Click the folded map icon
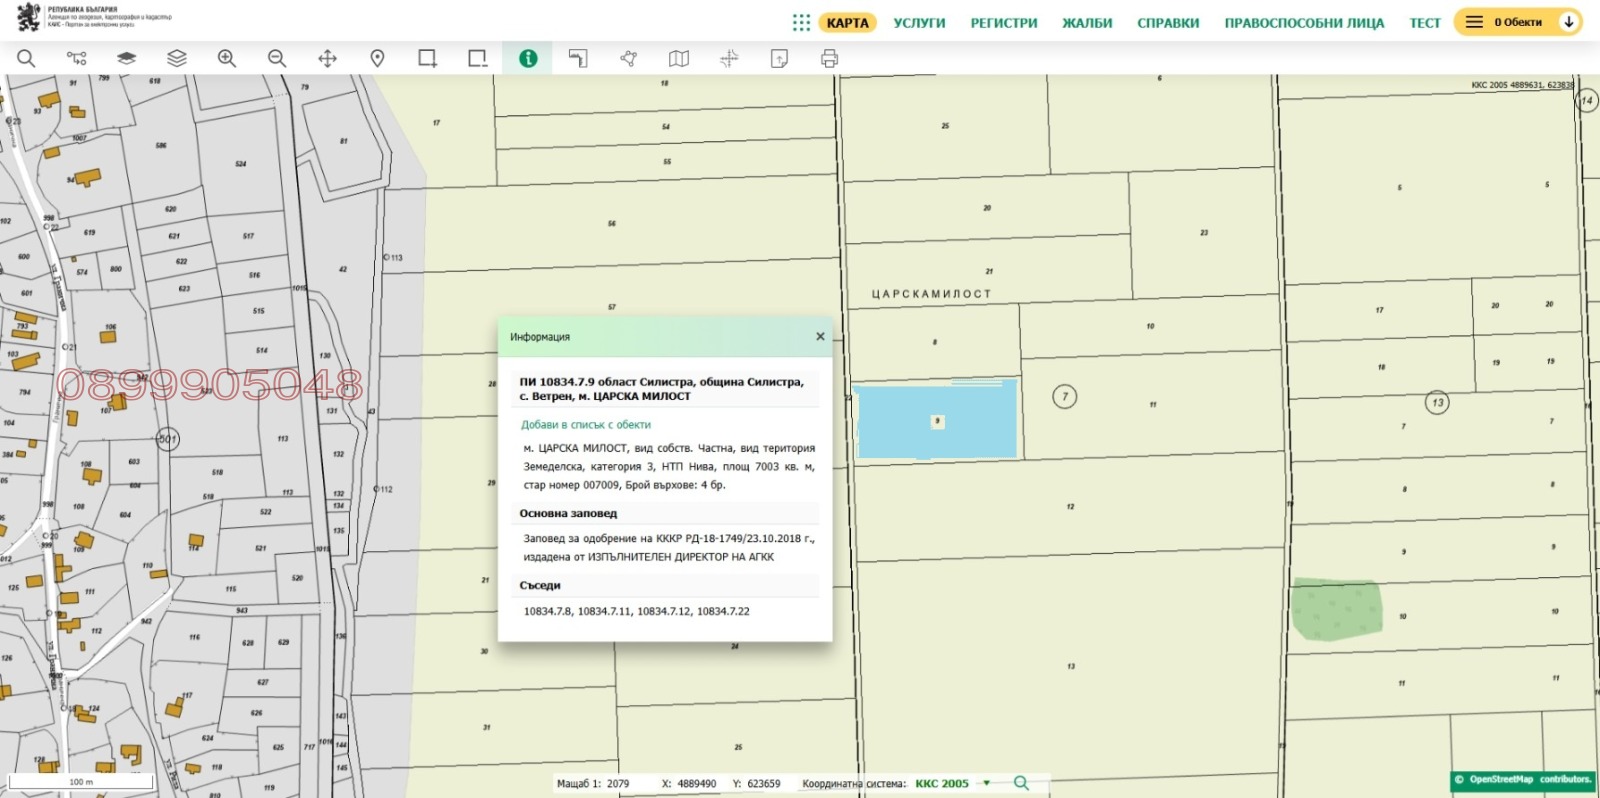1600x798 pixels. click(679, 59)
